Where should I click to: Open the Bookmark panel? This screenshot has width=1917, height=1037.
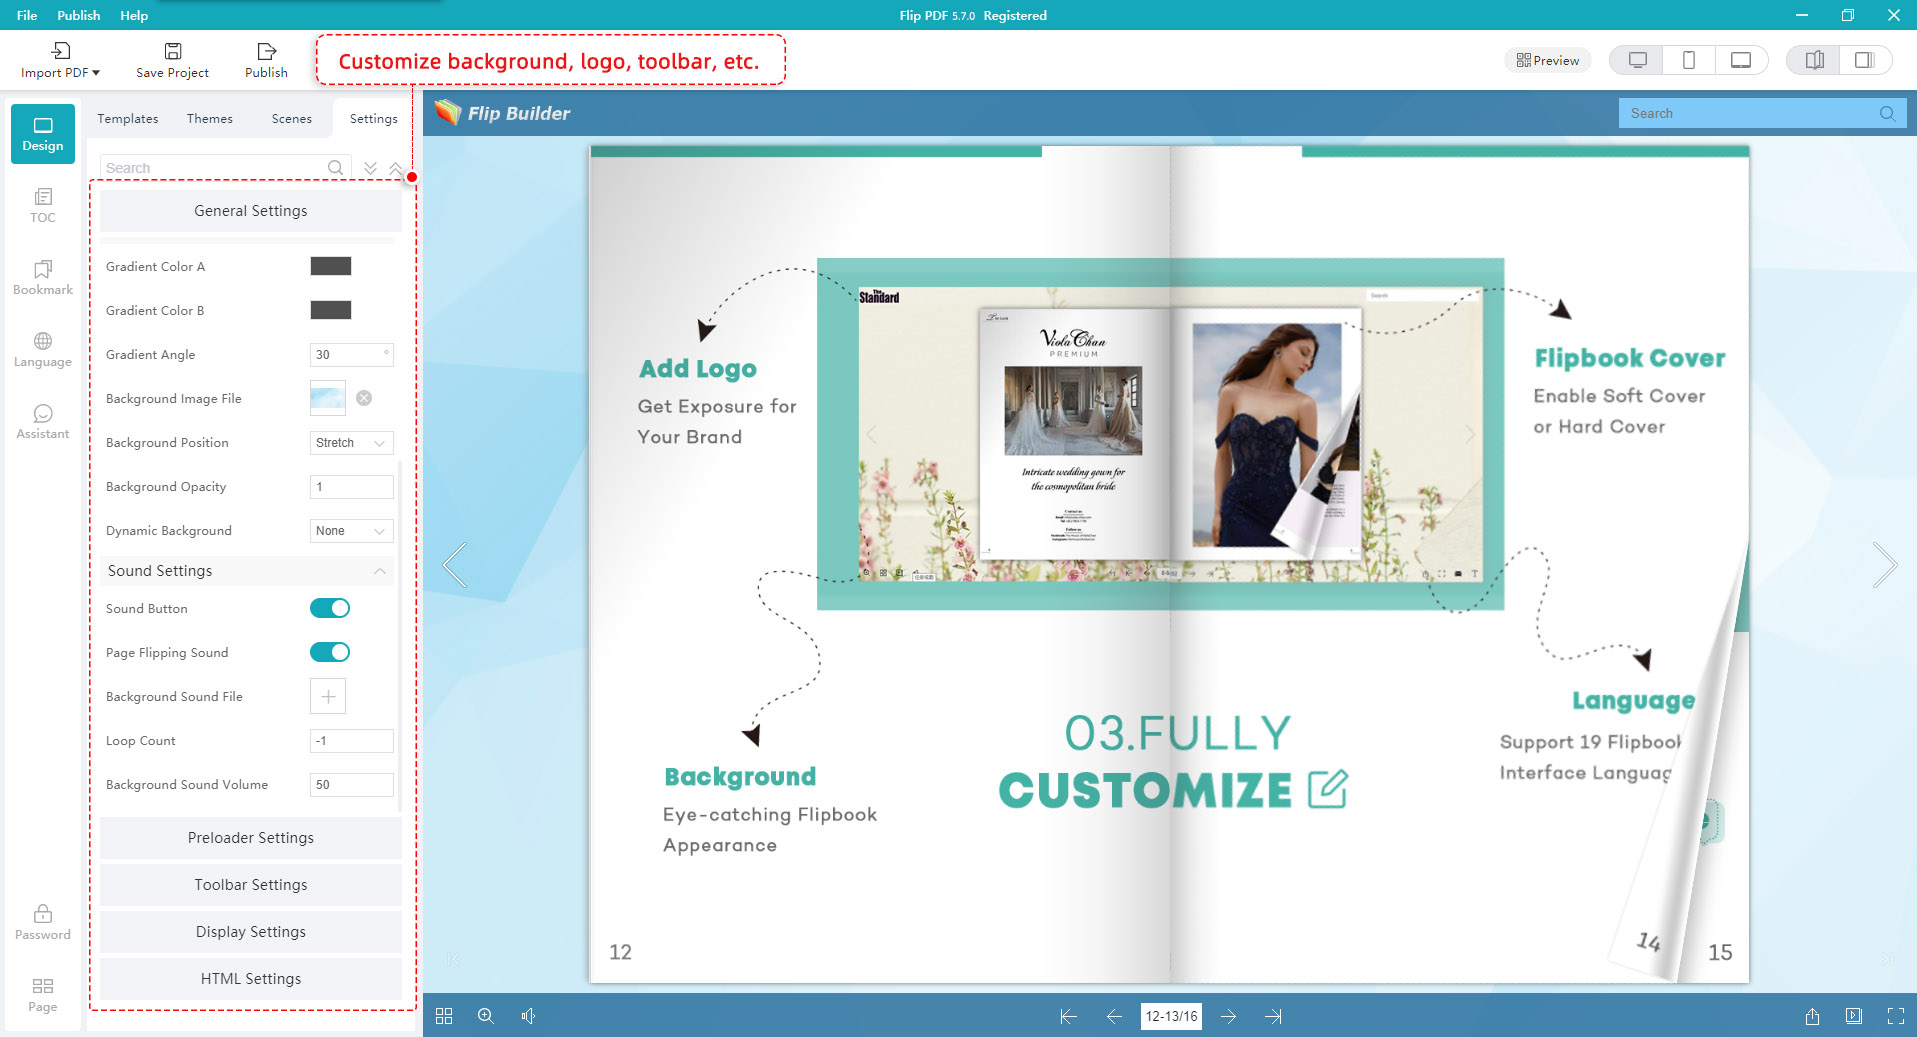[42, 278]
